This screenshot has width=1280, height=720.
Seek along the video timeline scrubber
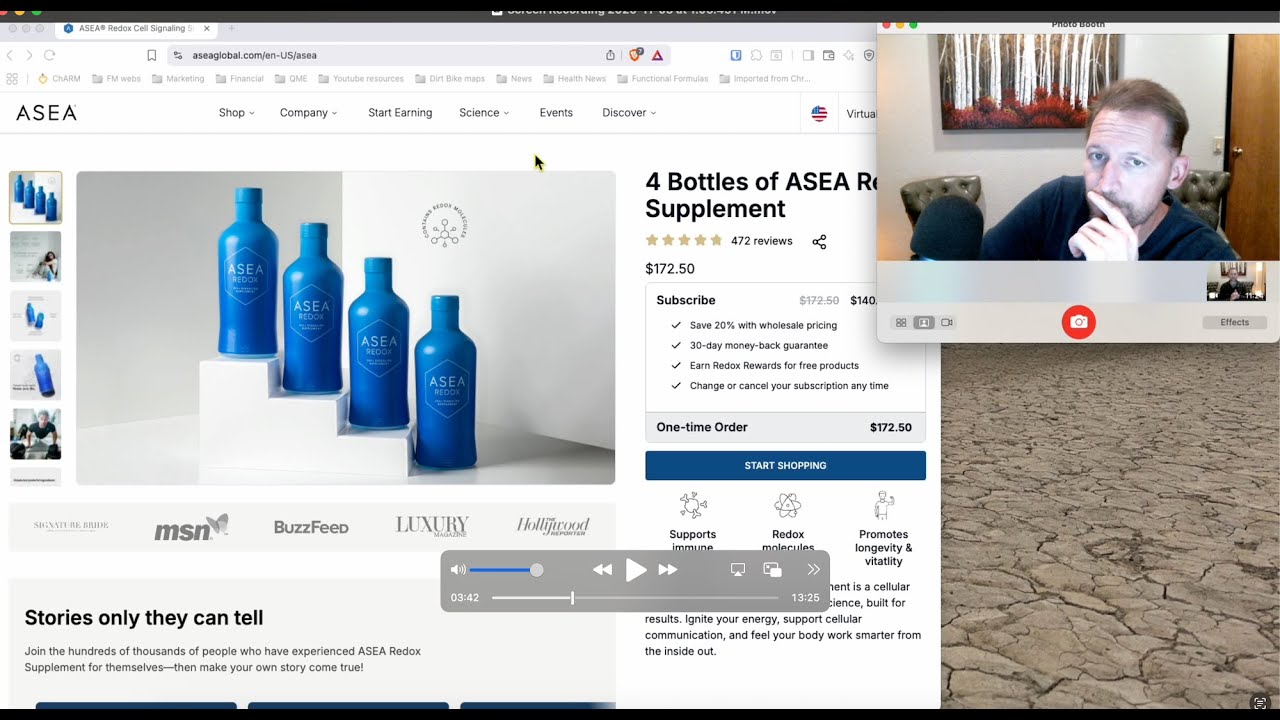(x=635, y=598)
